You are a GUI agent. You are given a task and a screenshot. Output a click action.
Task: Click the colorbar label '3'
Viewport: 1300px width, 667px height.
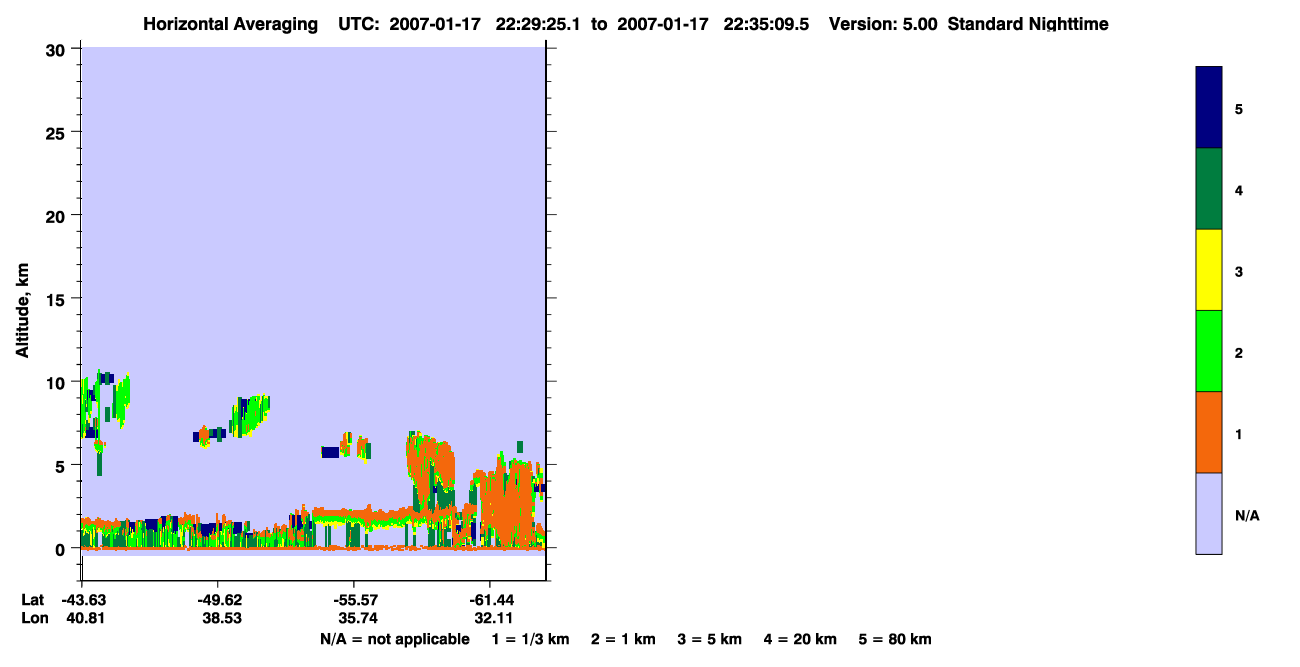(x=1239, y=271)
